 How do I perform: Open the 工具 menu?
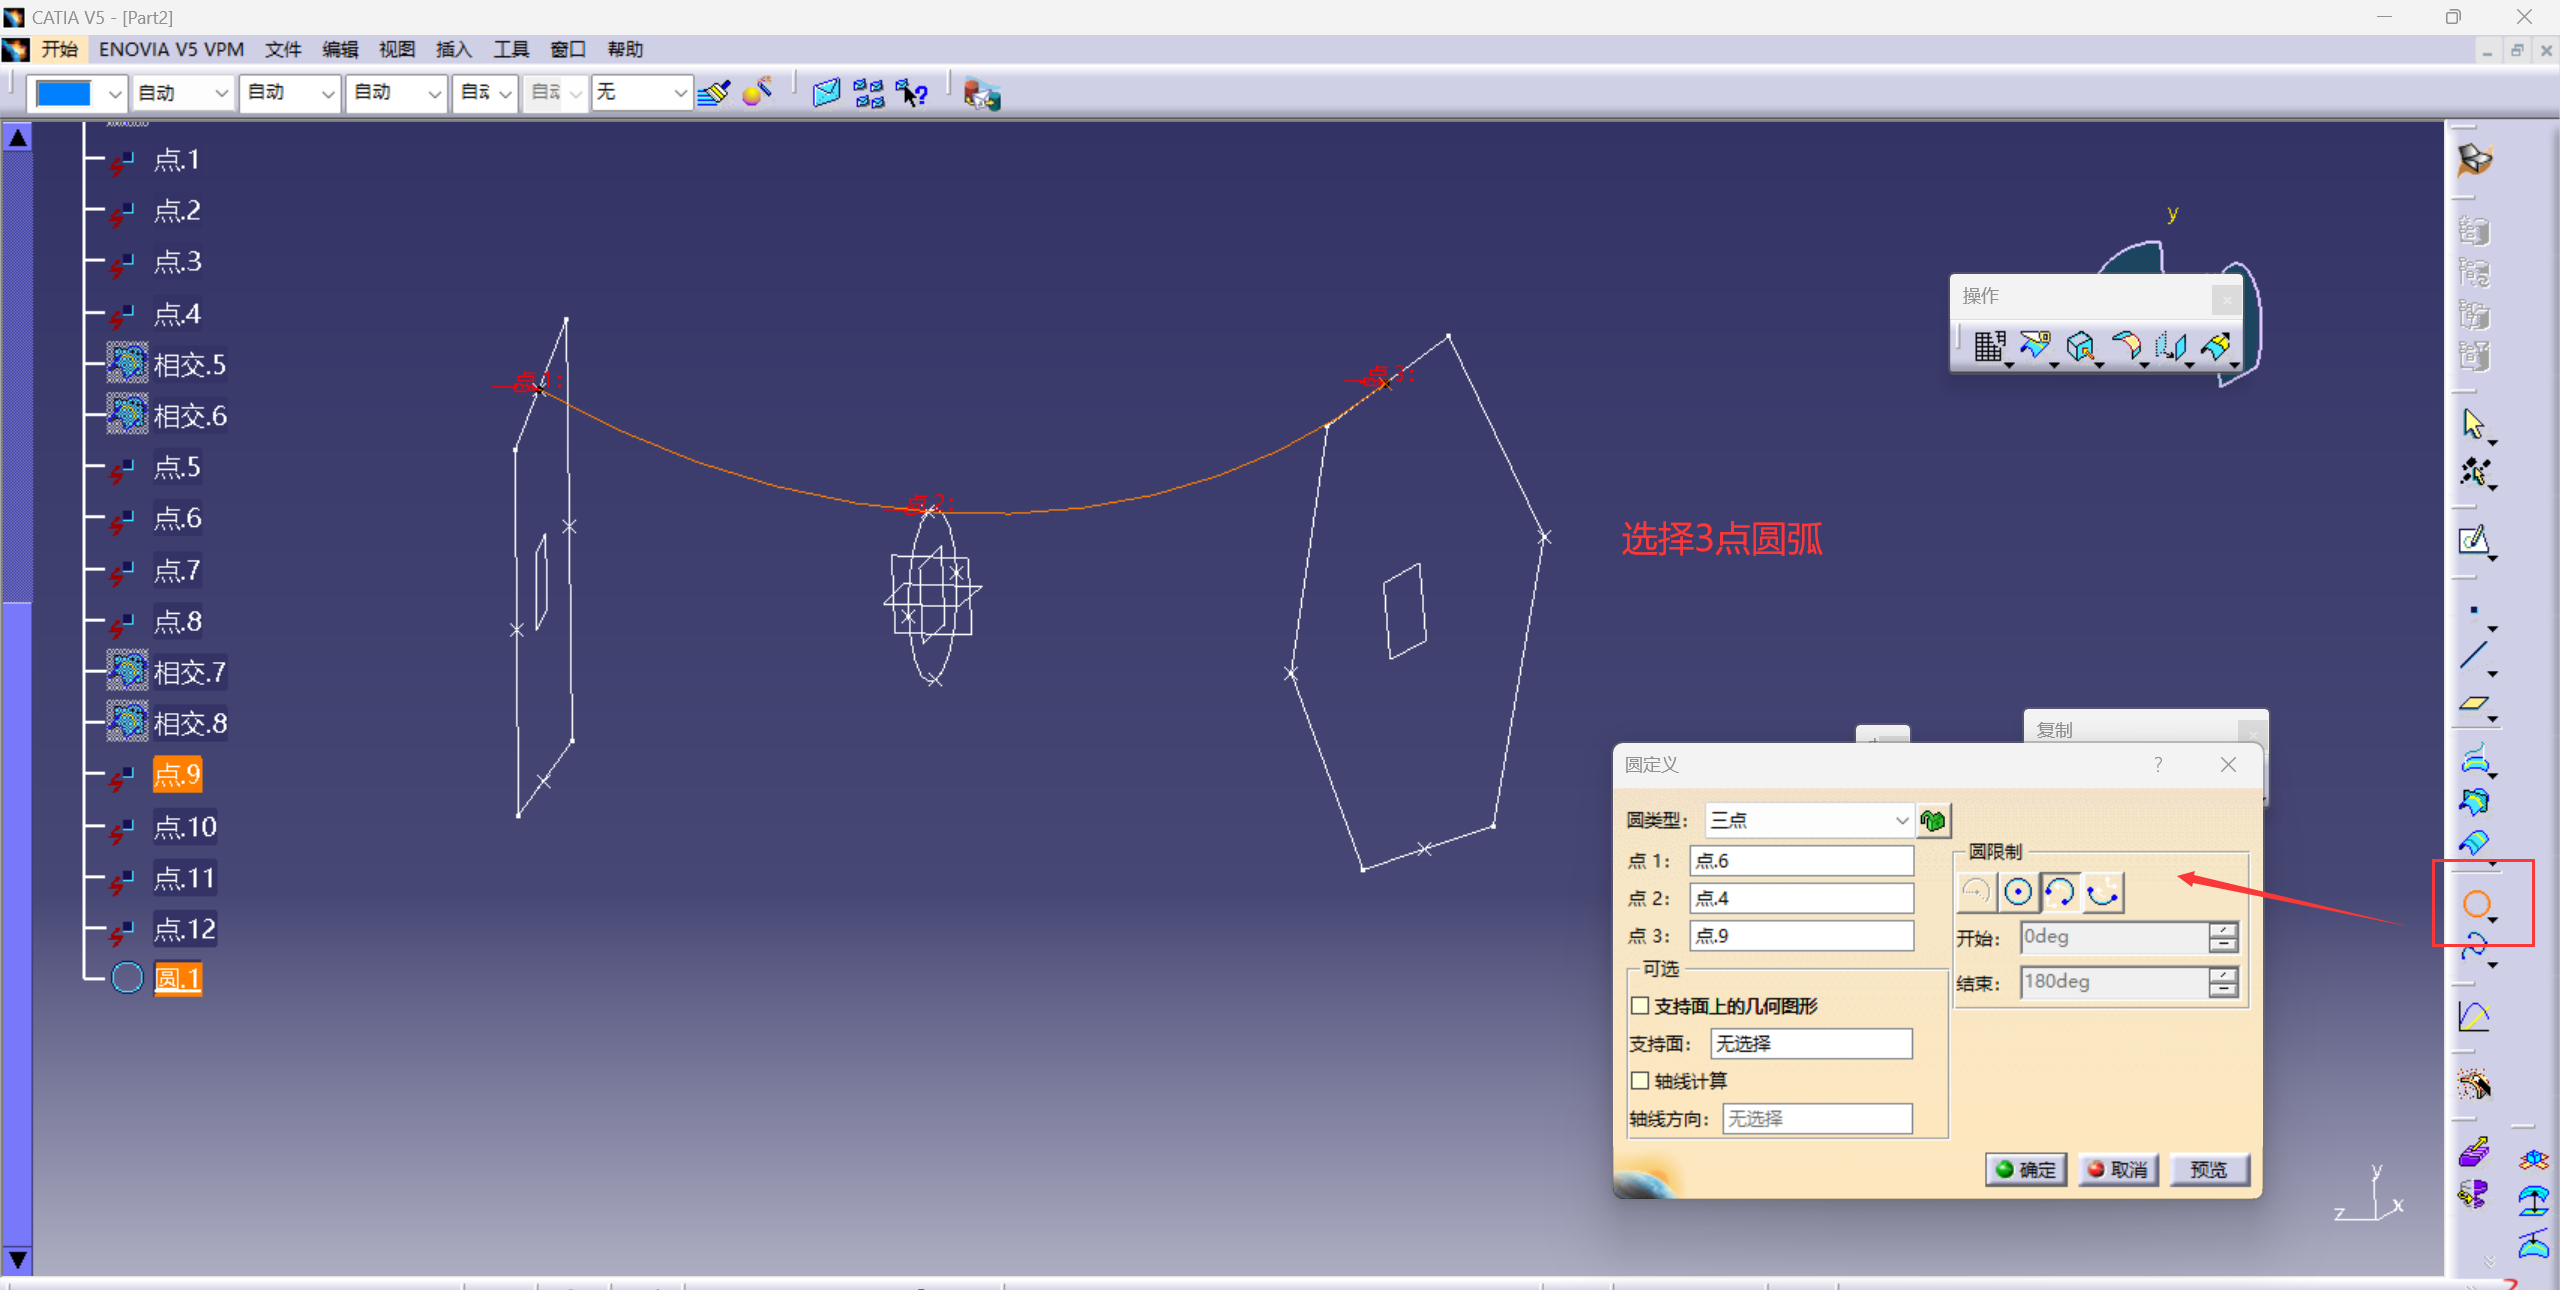510,49
